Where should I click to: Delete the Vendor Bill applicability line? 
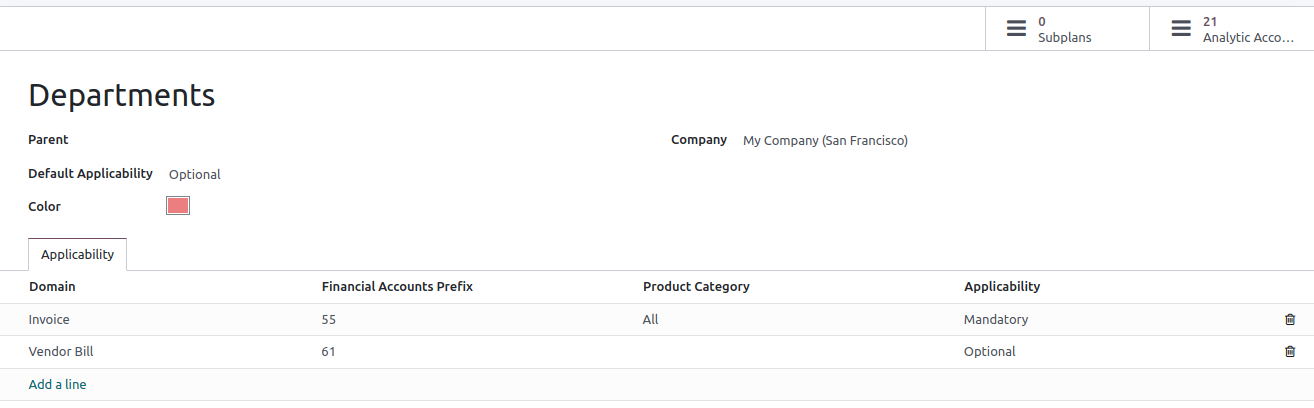coord(1289,352)
